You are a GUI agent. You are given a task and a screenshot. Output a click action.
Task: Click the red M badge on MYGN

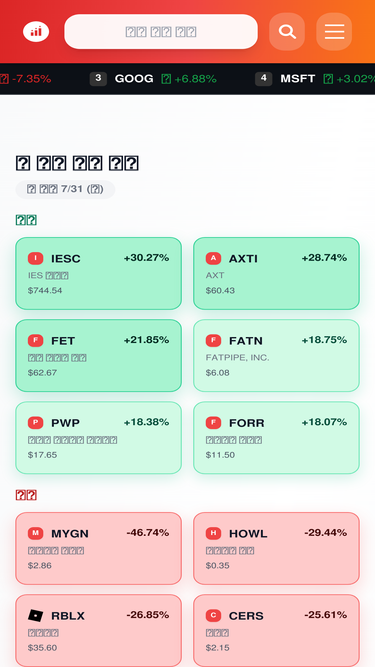35,533
